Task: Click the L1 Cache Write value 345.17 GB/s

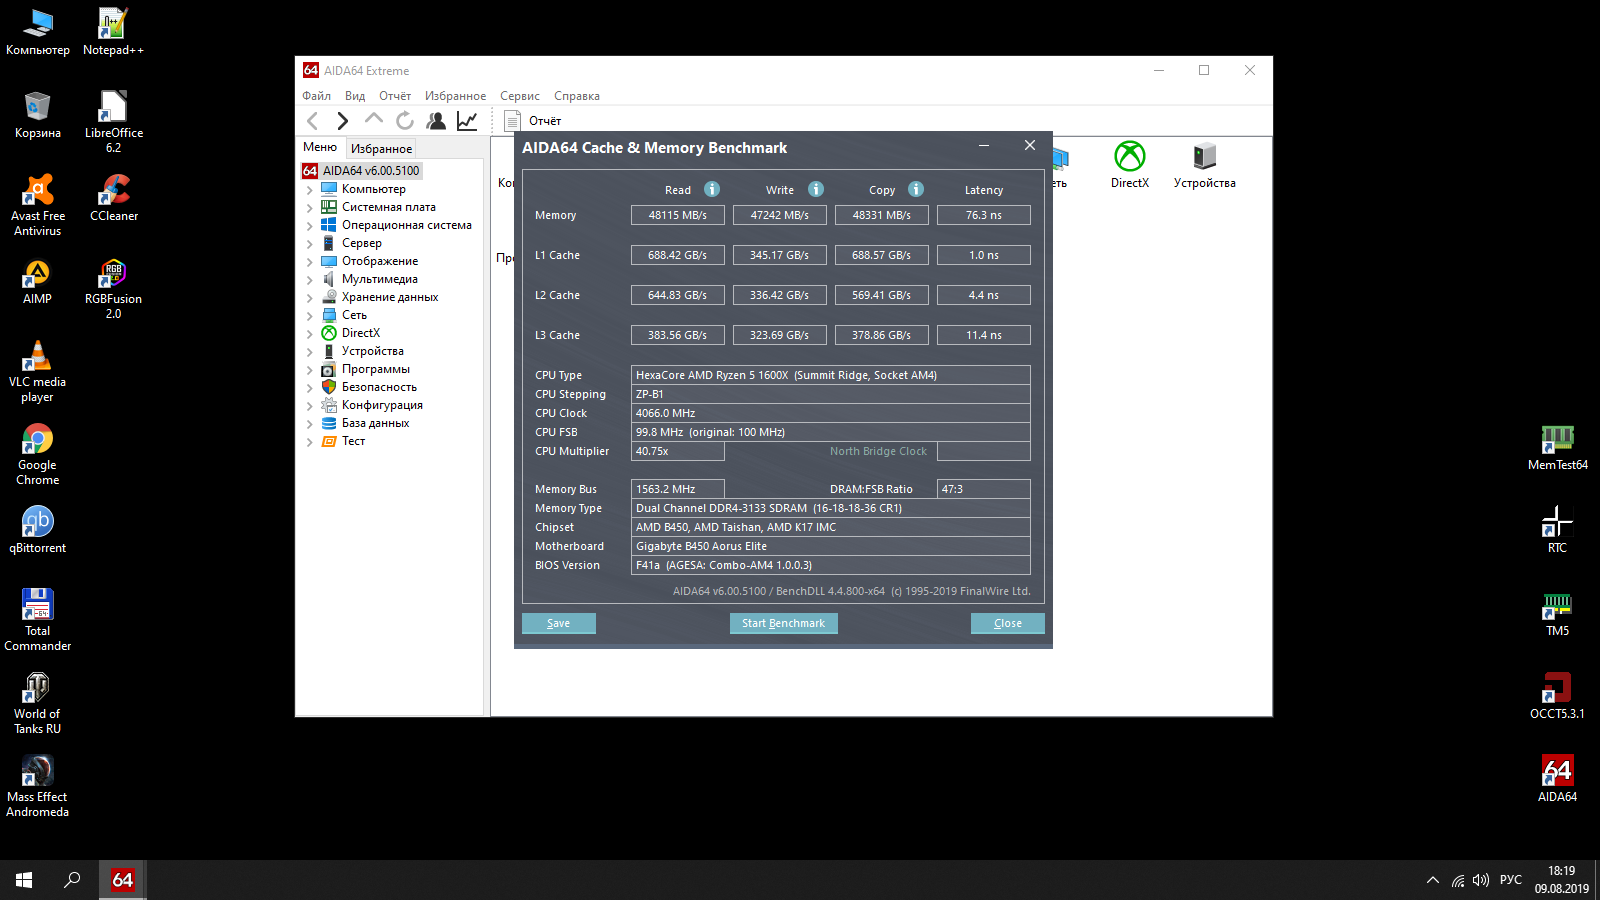Action: (x=780, y=255)
